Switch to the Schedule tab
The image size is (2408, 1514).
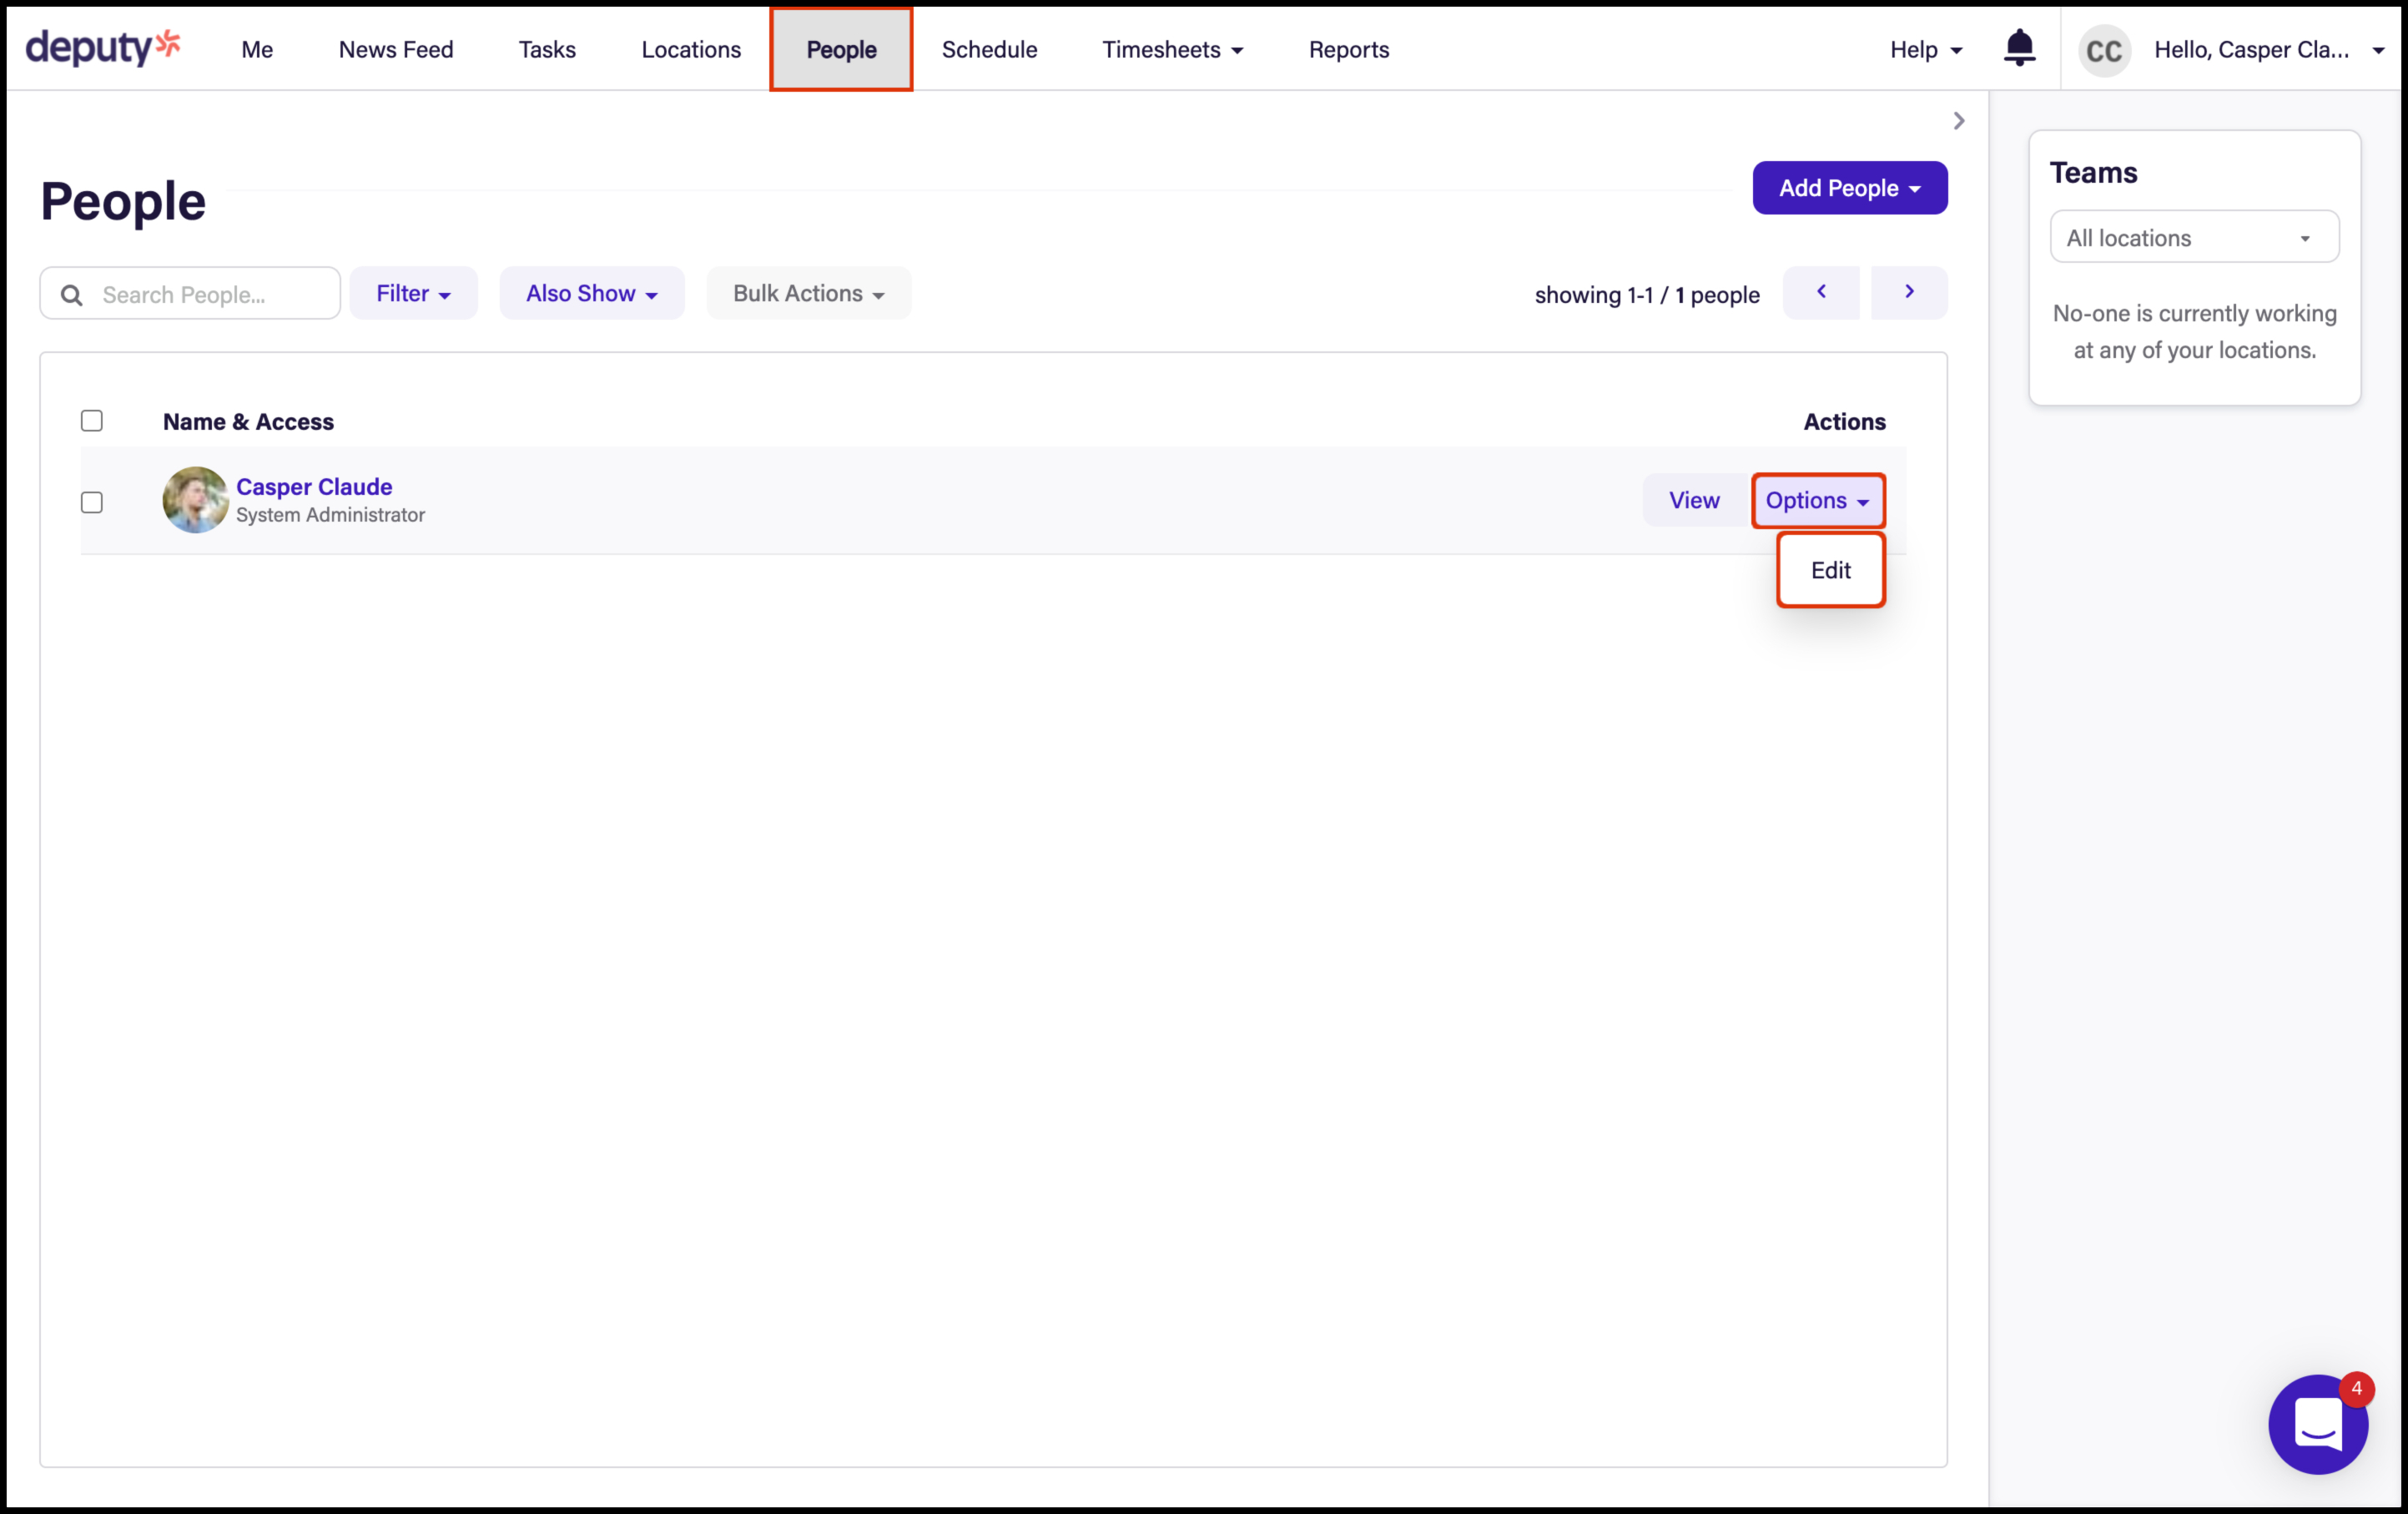click(989, 50)
